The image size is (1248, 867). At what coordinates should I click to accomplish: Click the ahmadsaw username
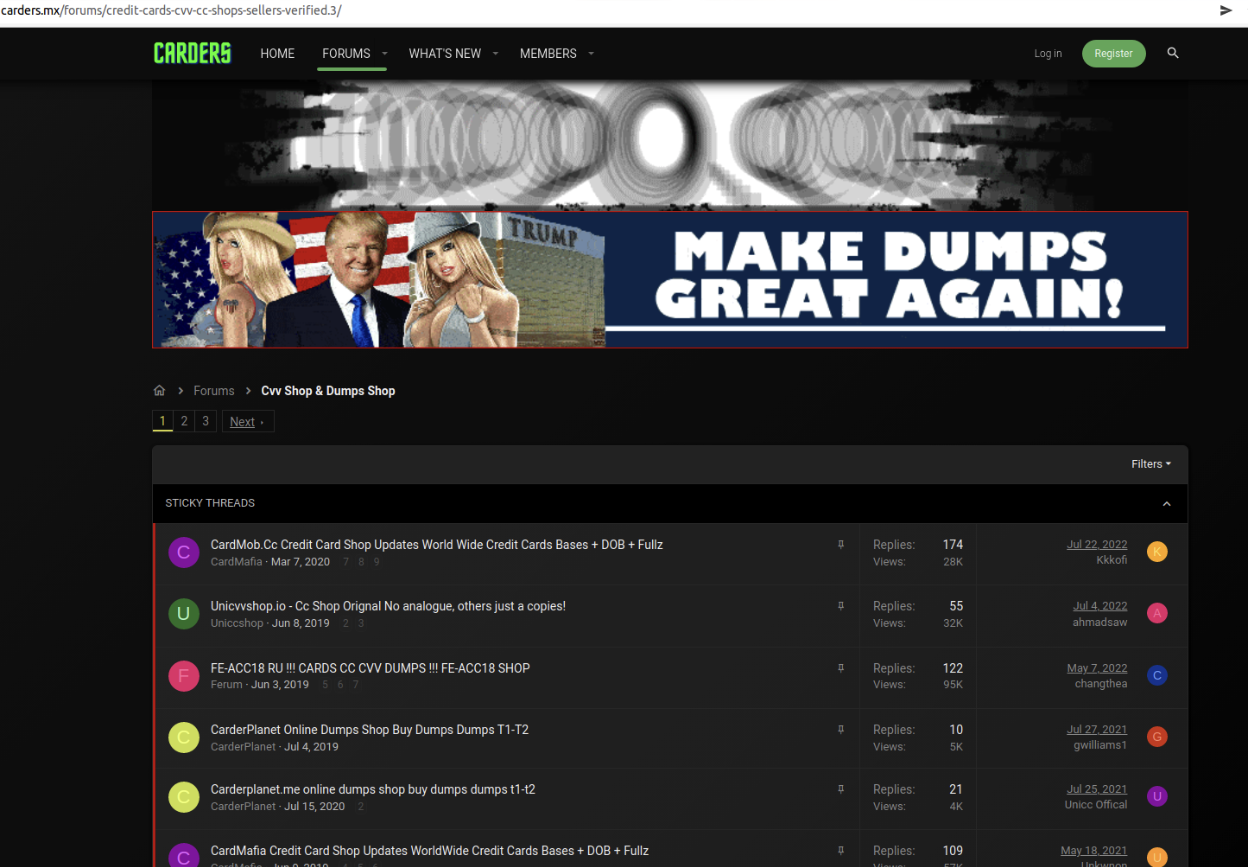click(x=1100, y=622)
